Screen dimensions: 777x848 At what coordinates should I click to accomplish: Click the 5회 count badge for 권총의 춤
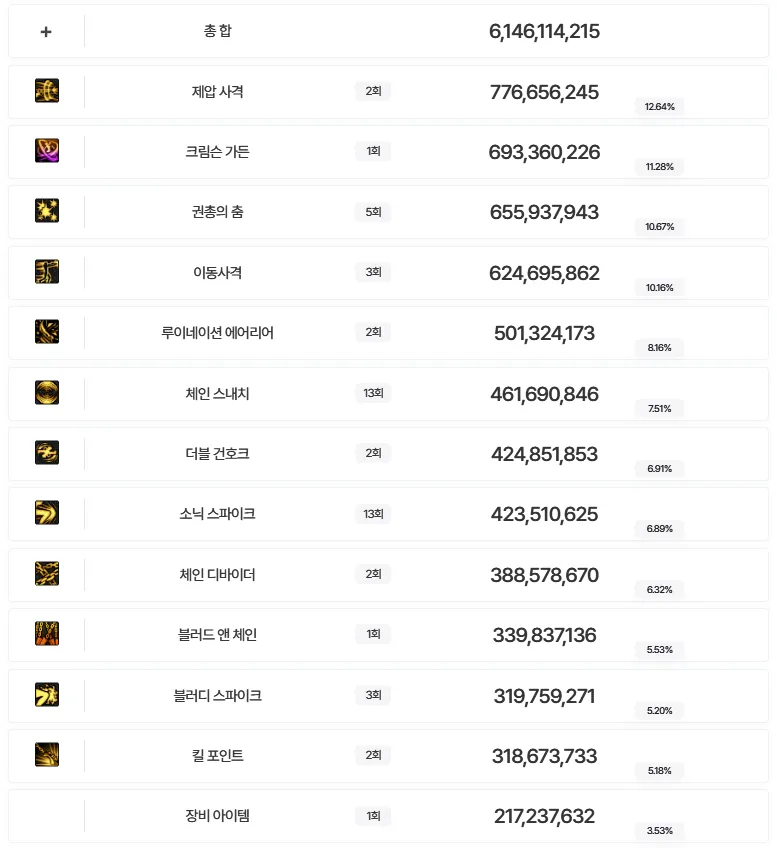(373, 212)
